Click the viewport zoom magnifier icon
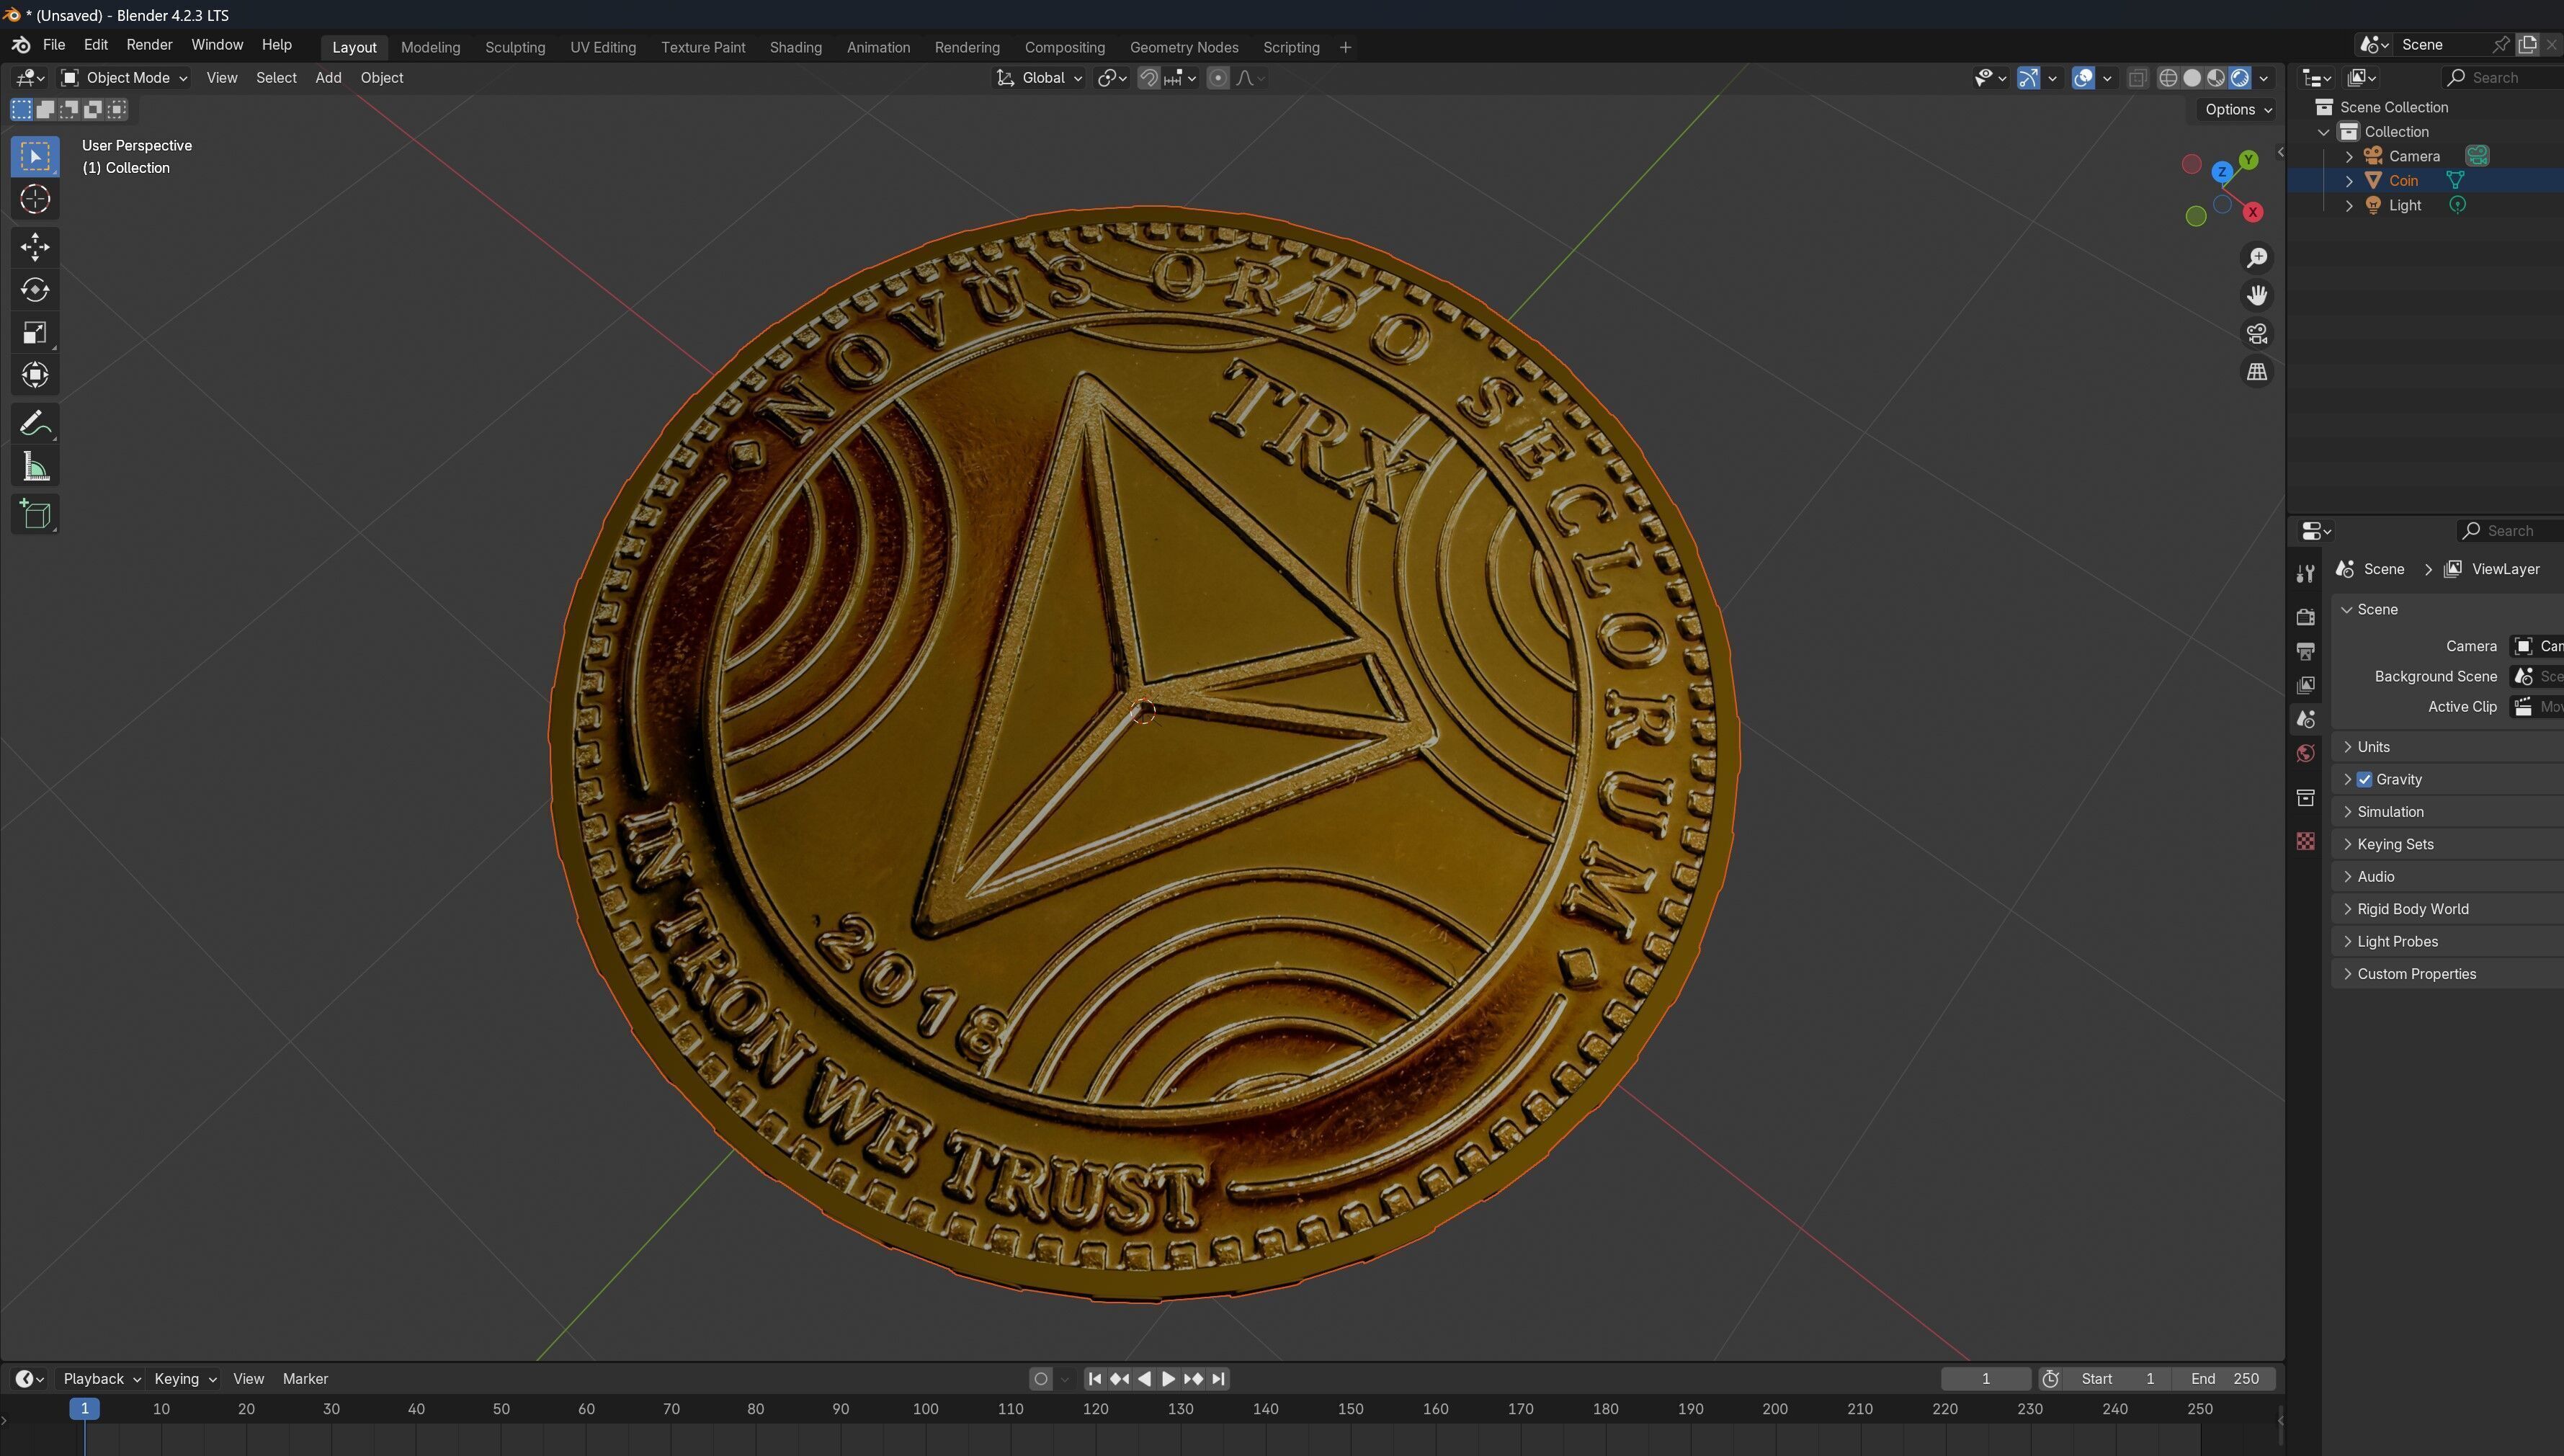This screenshot has width=2564, height=1456. [x=2257, y=258]
